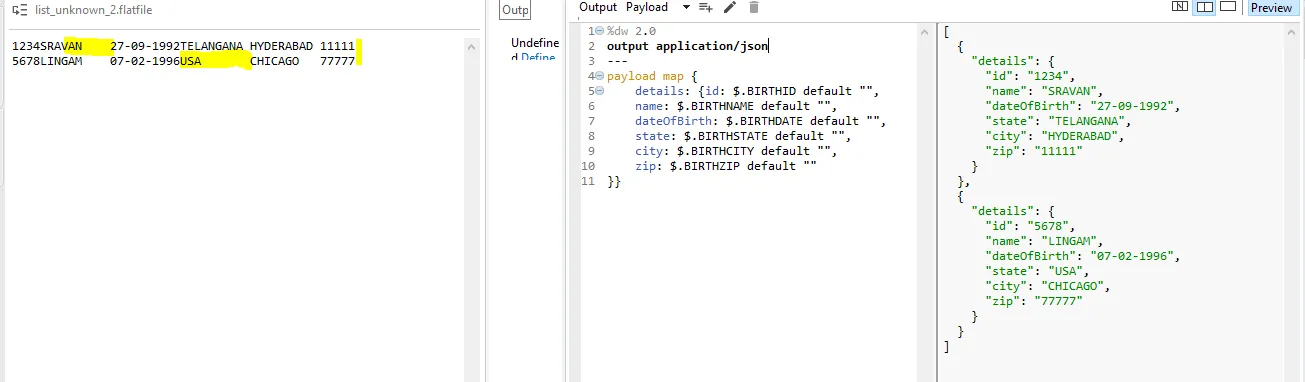The image size is (1305, 382).
Task: Open the Output Payload dropdown arrow
Action: tap(686, 7)
